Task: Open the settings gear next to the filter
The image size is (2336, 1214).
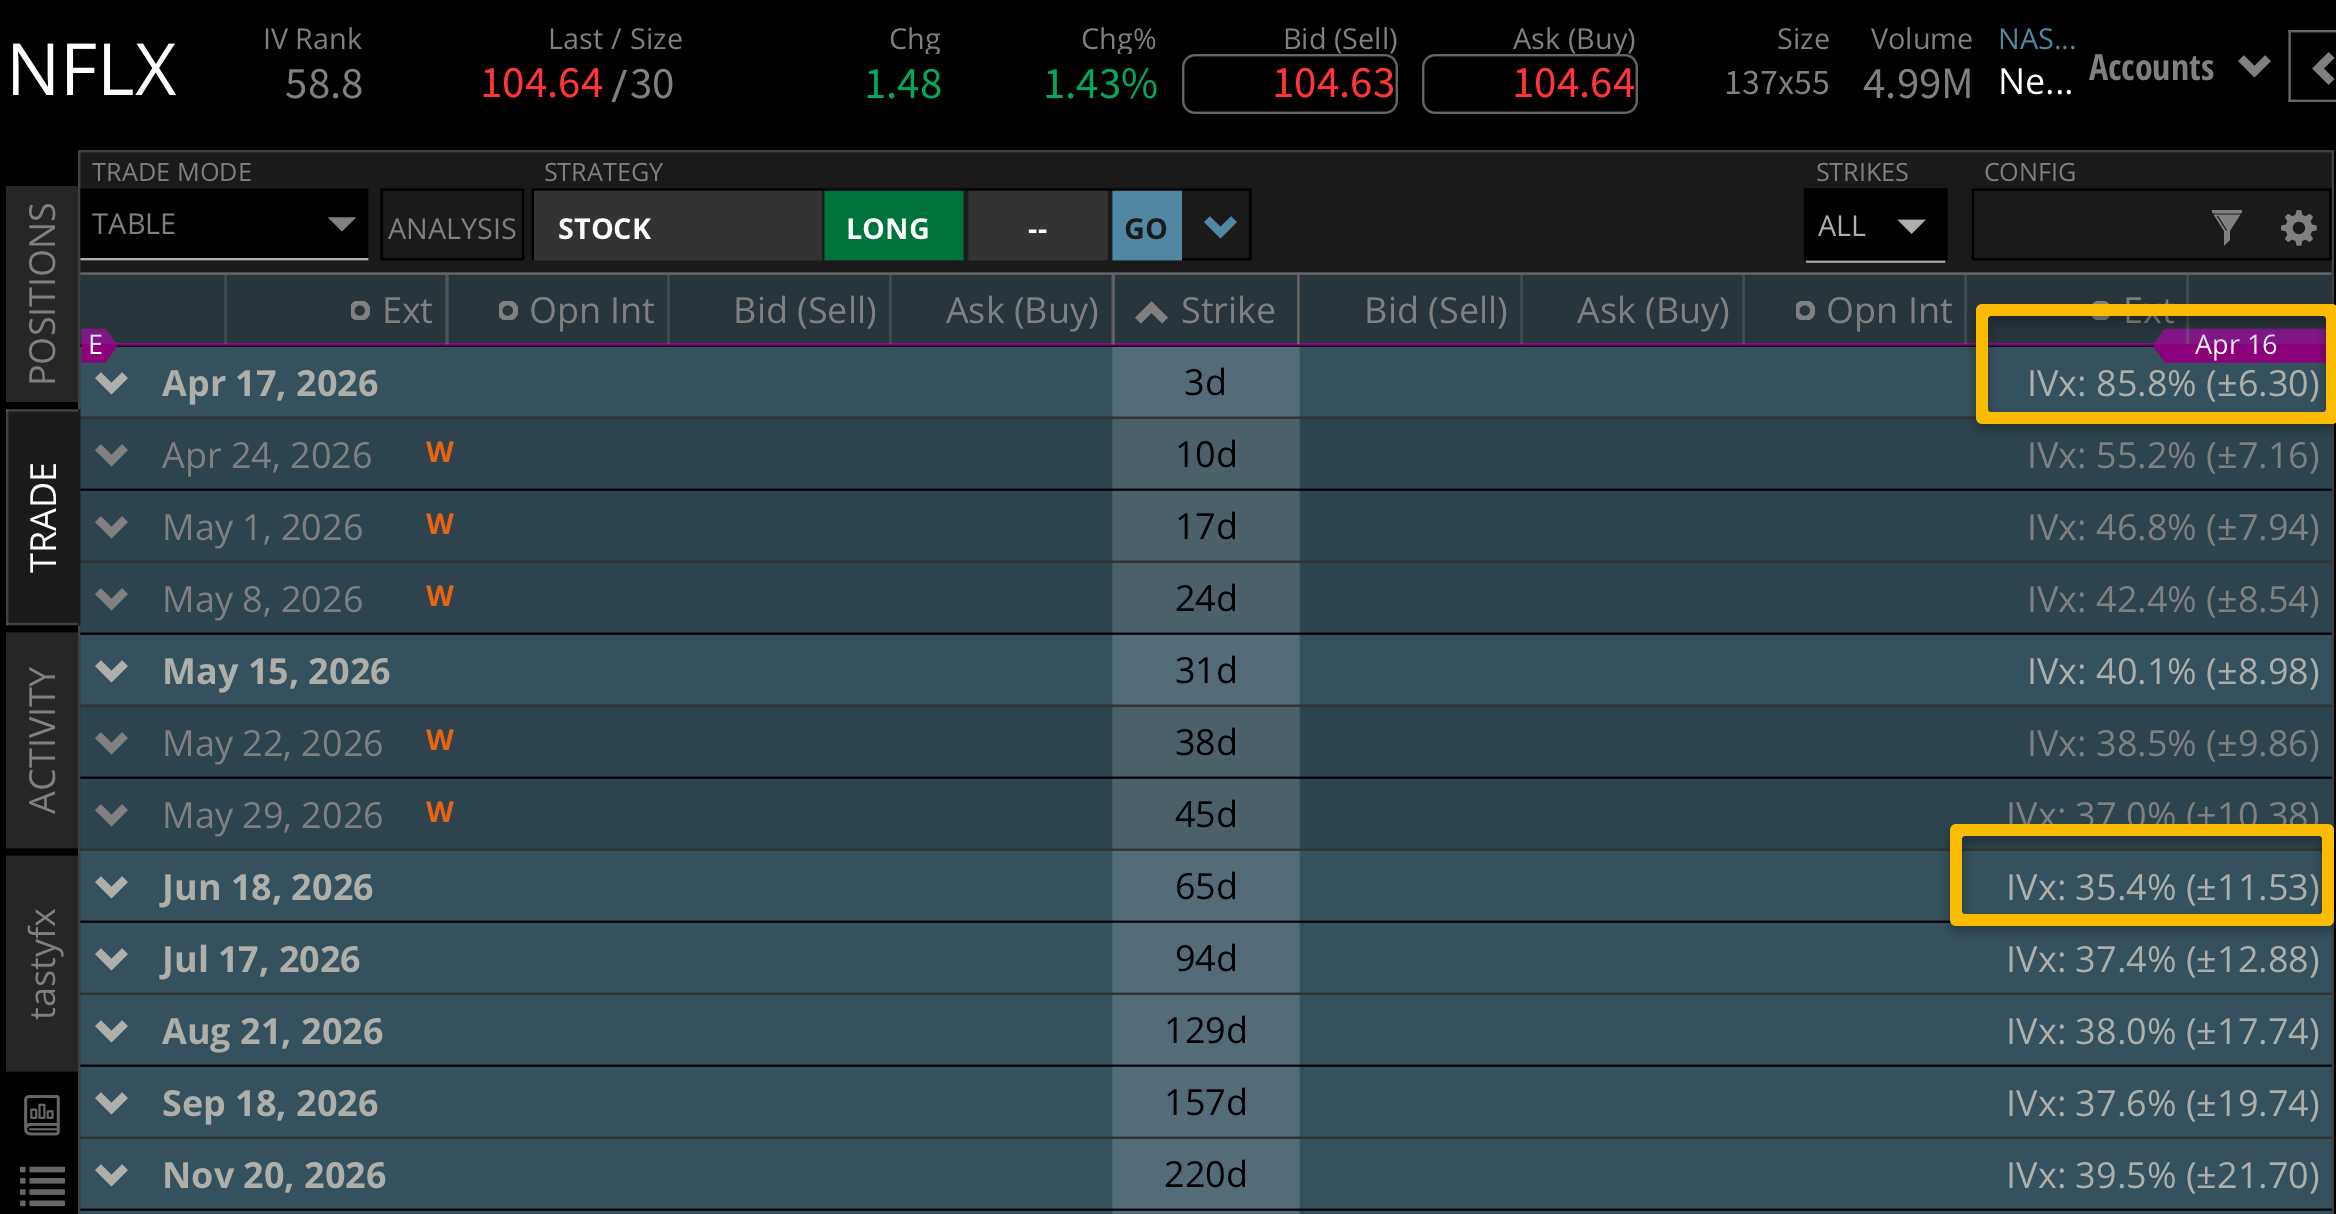Action: [x=2300, y=226]
